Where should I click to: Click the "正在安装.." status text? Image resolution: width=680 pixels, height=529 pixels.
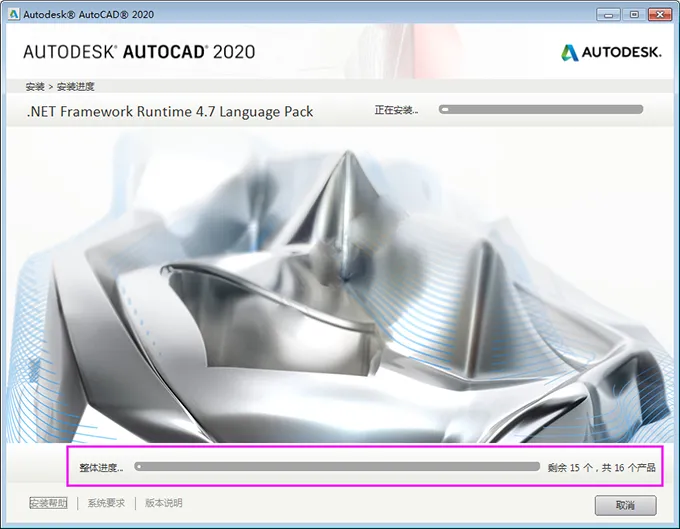point(396,110)
